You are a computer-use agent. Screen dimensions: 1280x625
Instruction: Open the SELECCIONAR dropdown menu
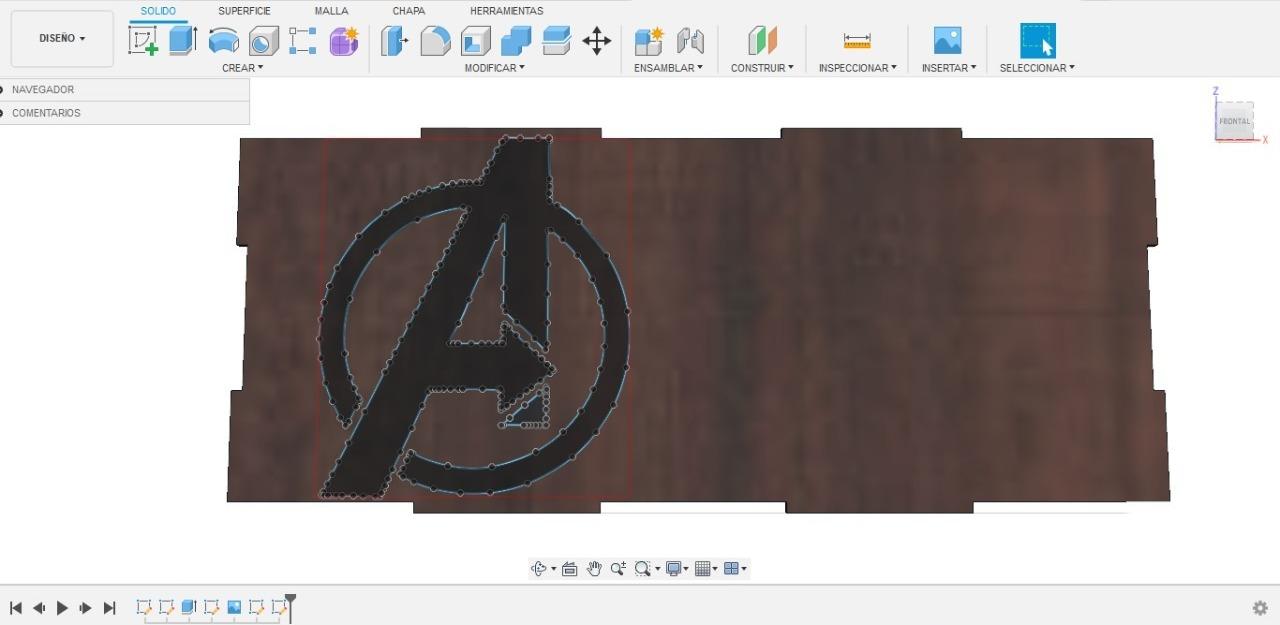pyautogui.click(x=1037, y=68)
